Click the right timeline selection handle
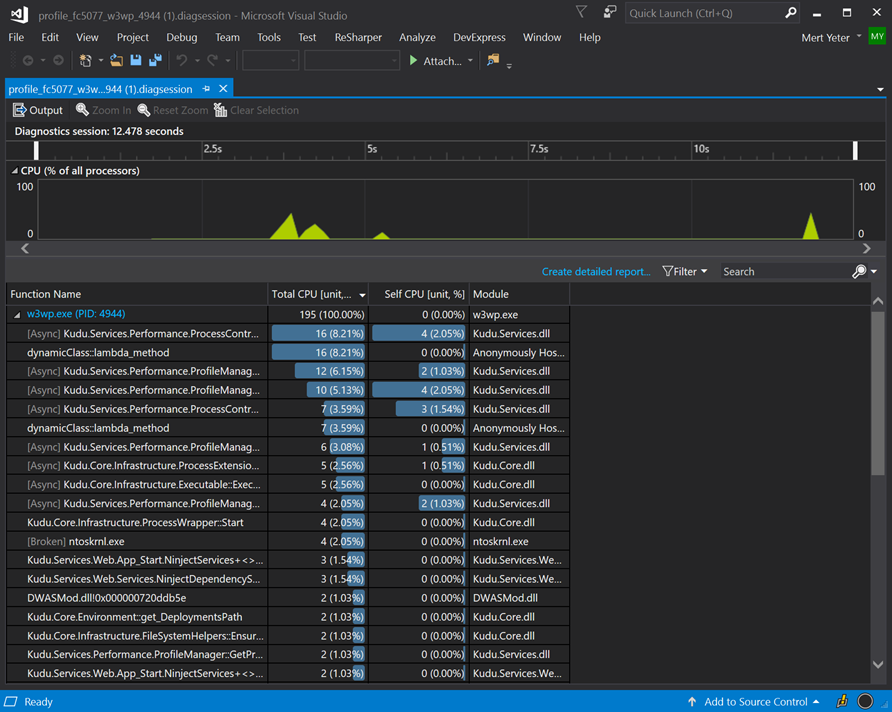The height and width of the screenshot is (712, 892). [855, 151]
